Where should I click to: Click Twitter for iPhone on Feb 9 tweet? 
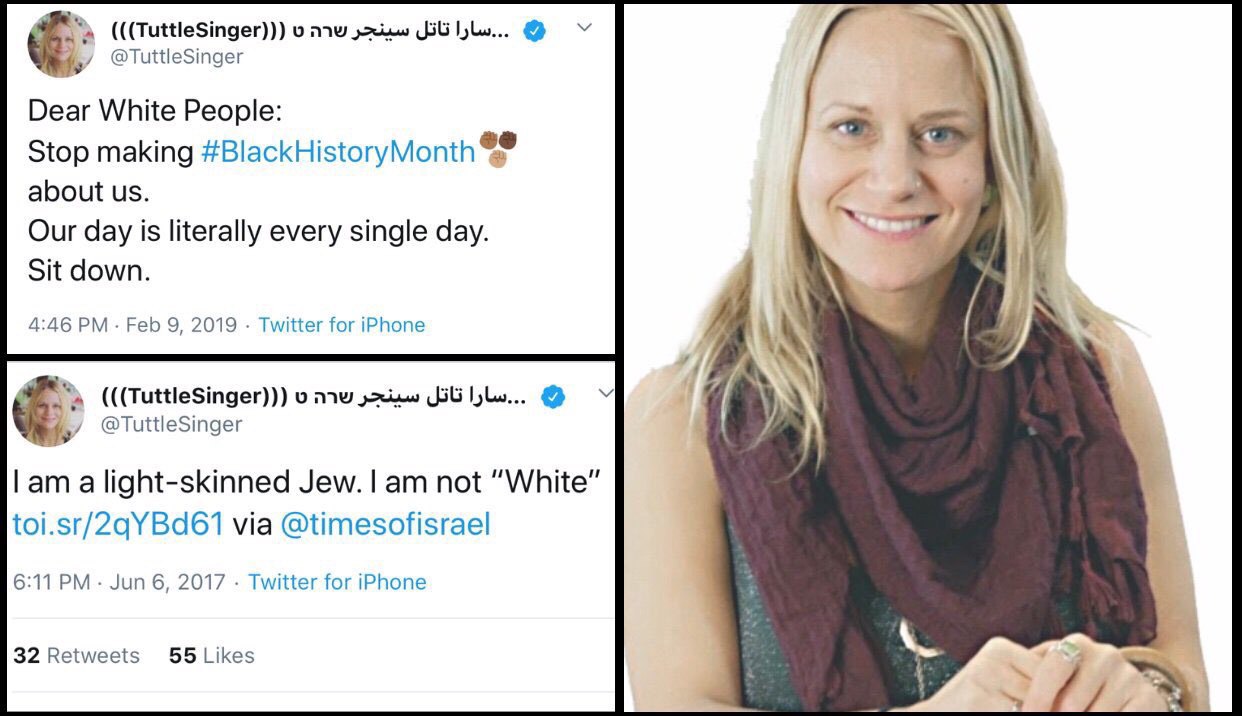pos(342,325)
